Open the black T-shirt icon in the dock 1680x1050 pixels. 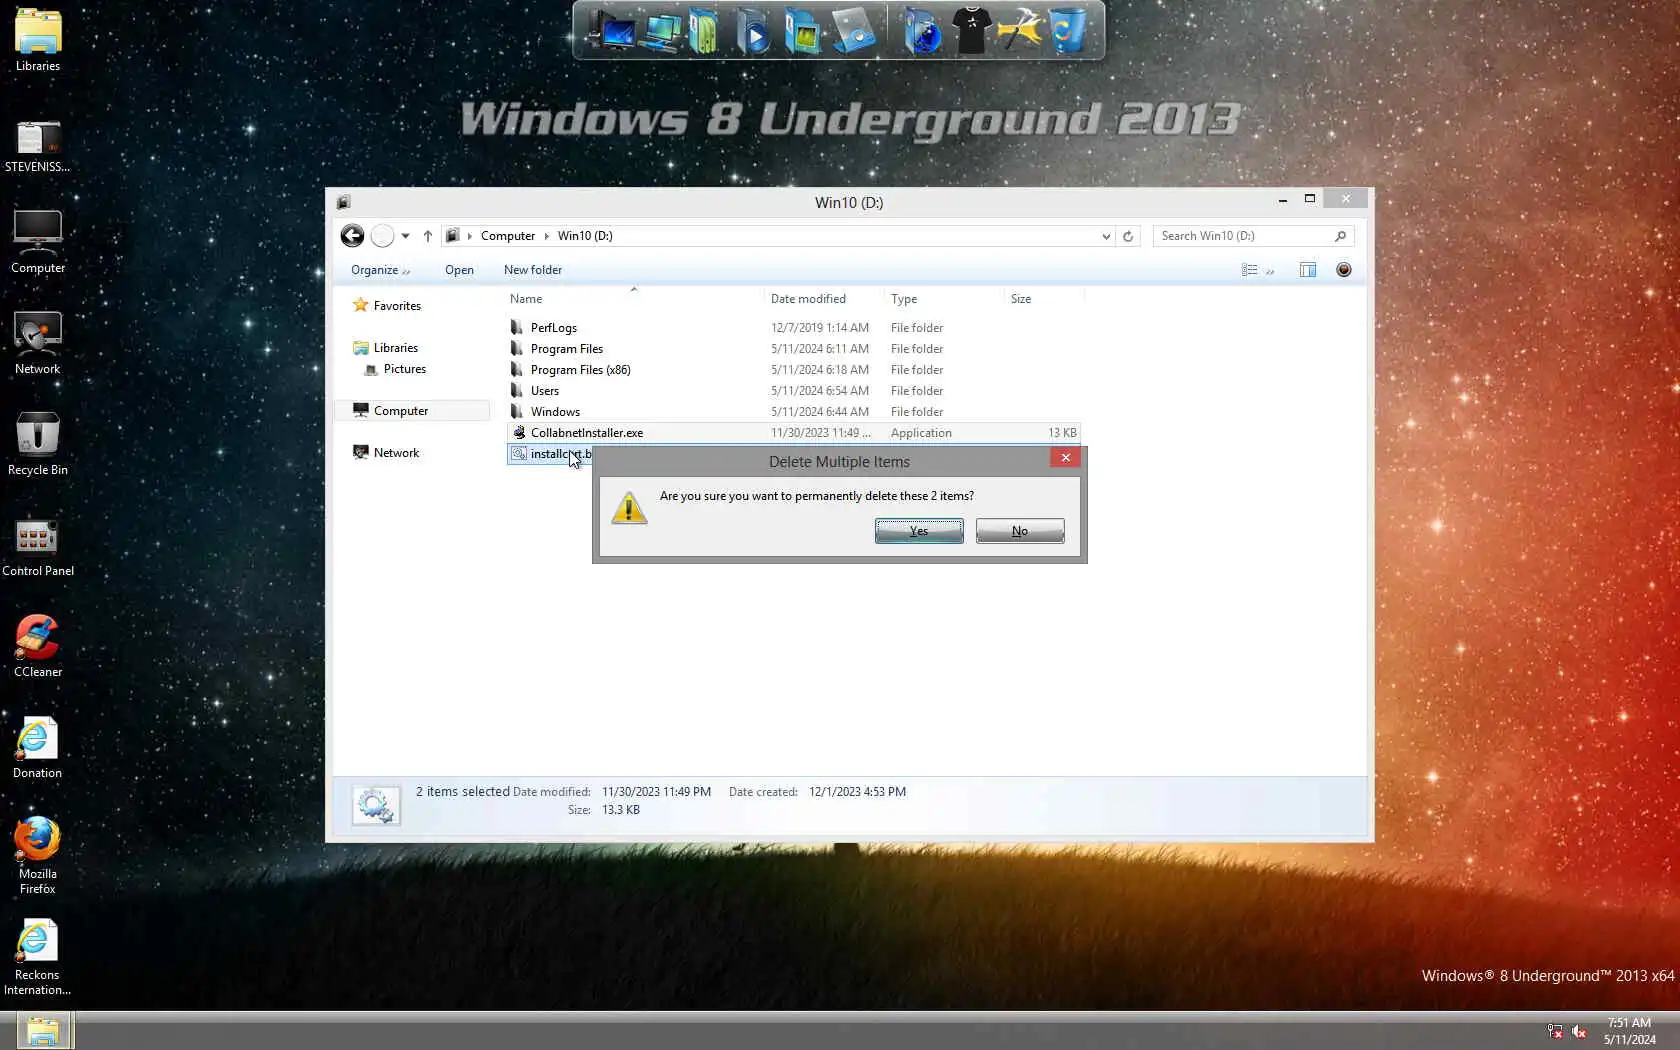pyautogui.click(x=971, y=30)
